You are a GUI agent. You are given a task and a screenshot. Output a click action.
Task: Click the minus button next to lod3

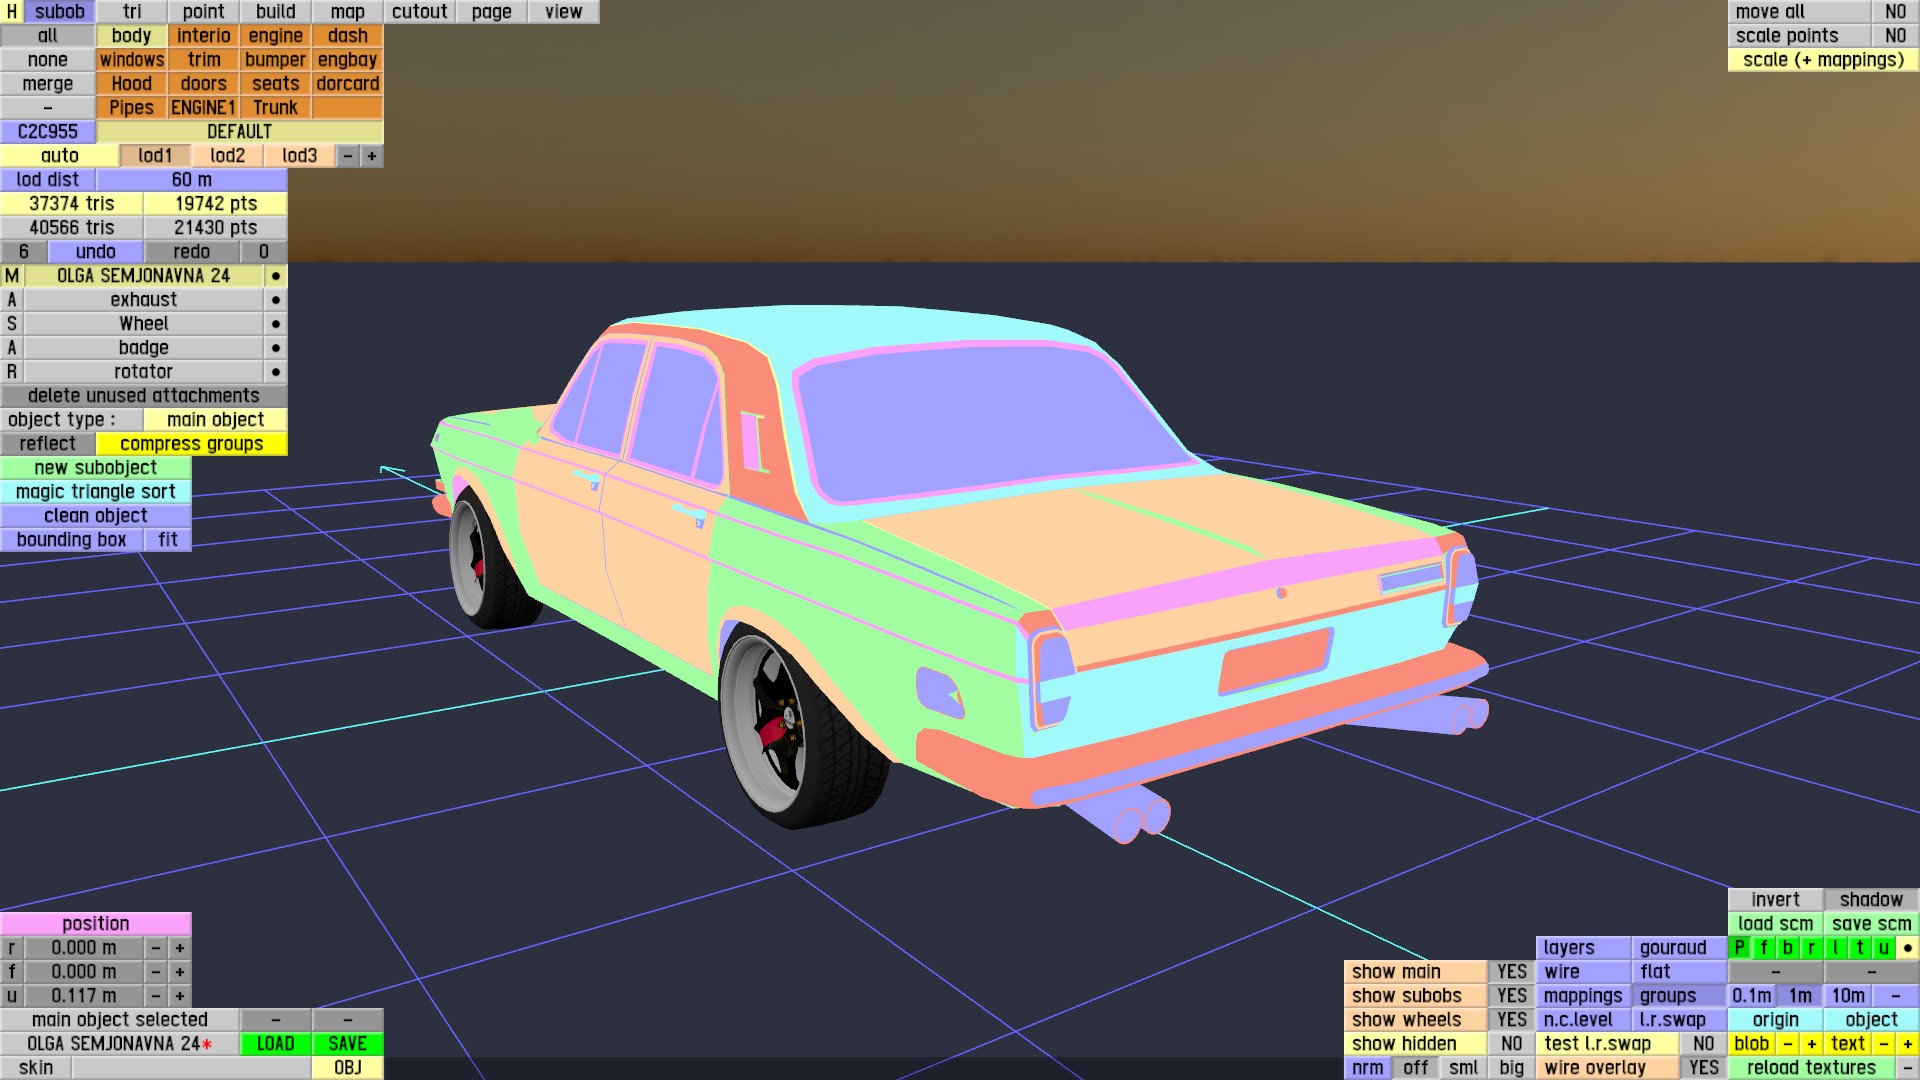click(348, 156)
